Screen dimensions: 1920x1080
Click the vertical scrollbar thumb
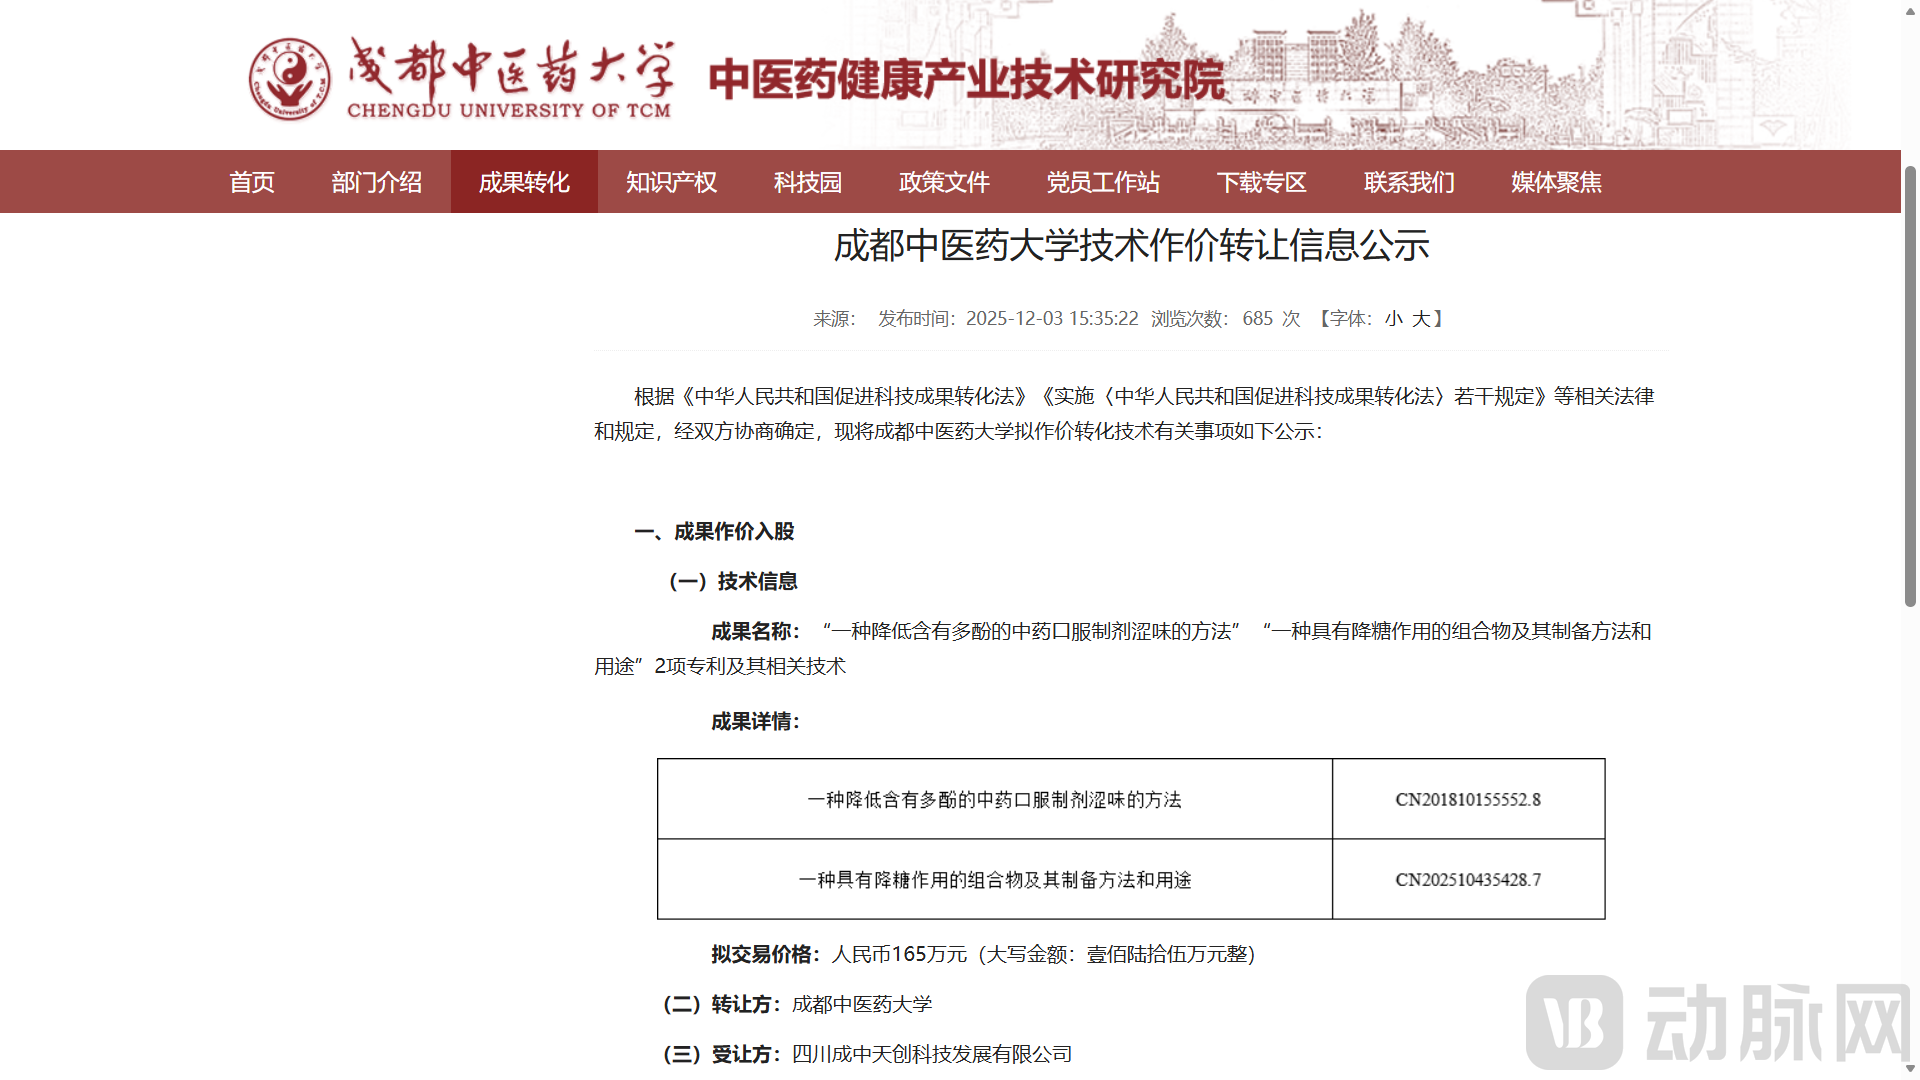click(x=1910, y=386)
